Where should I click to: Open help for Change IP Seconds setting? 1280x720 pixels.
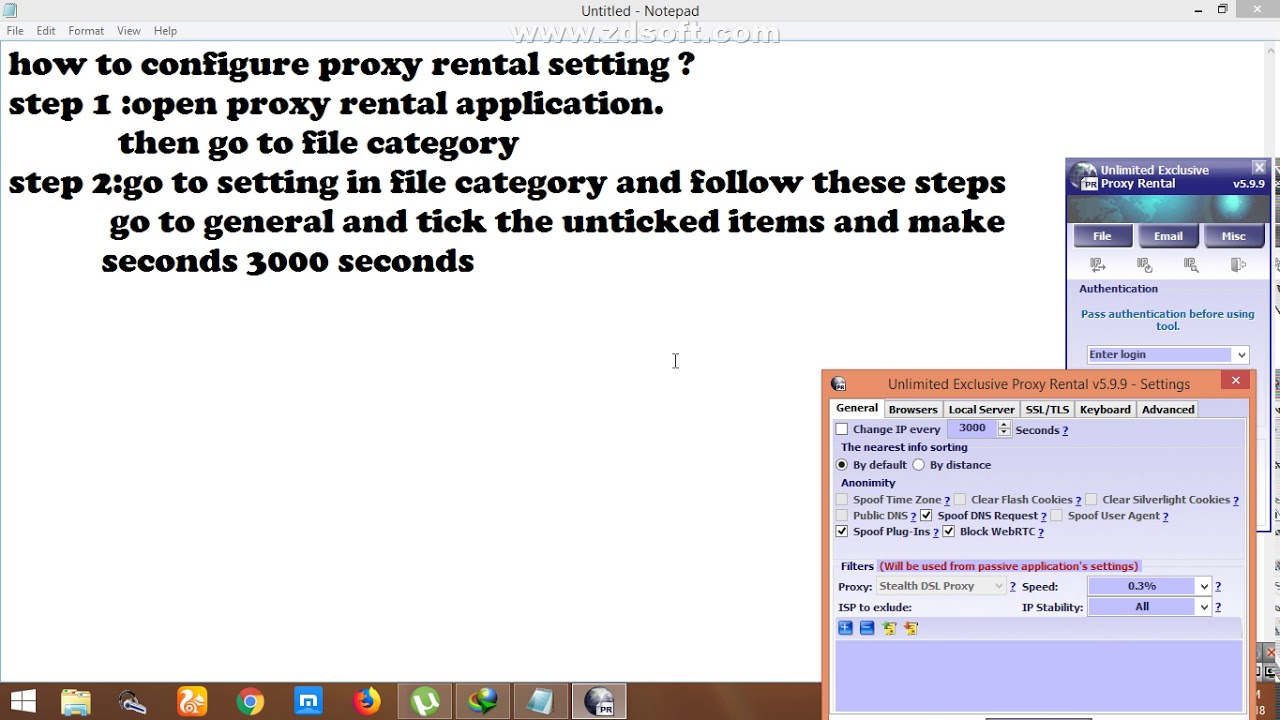[x=1065, y=430]
